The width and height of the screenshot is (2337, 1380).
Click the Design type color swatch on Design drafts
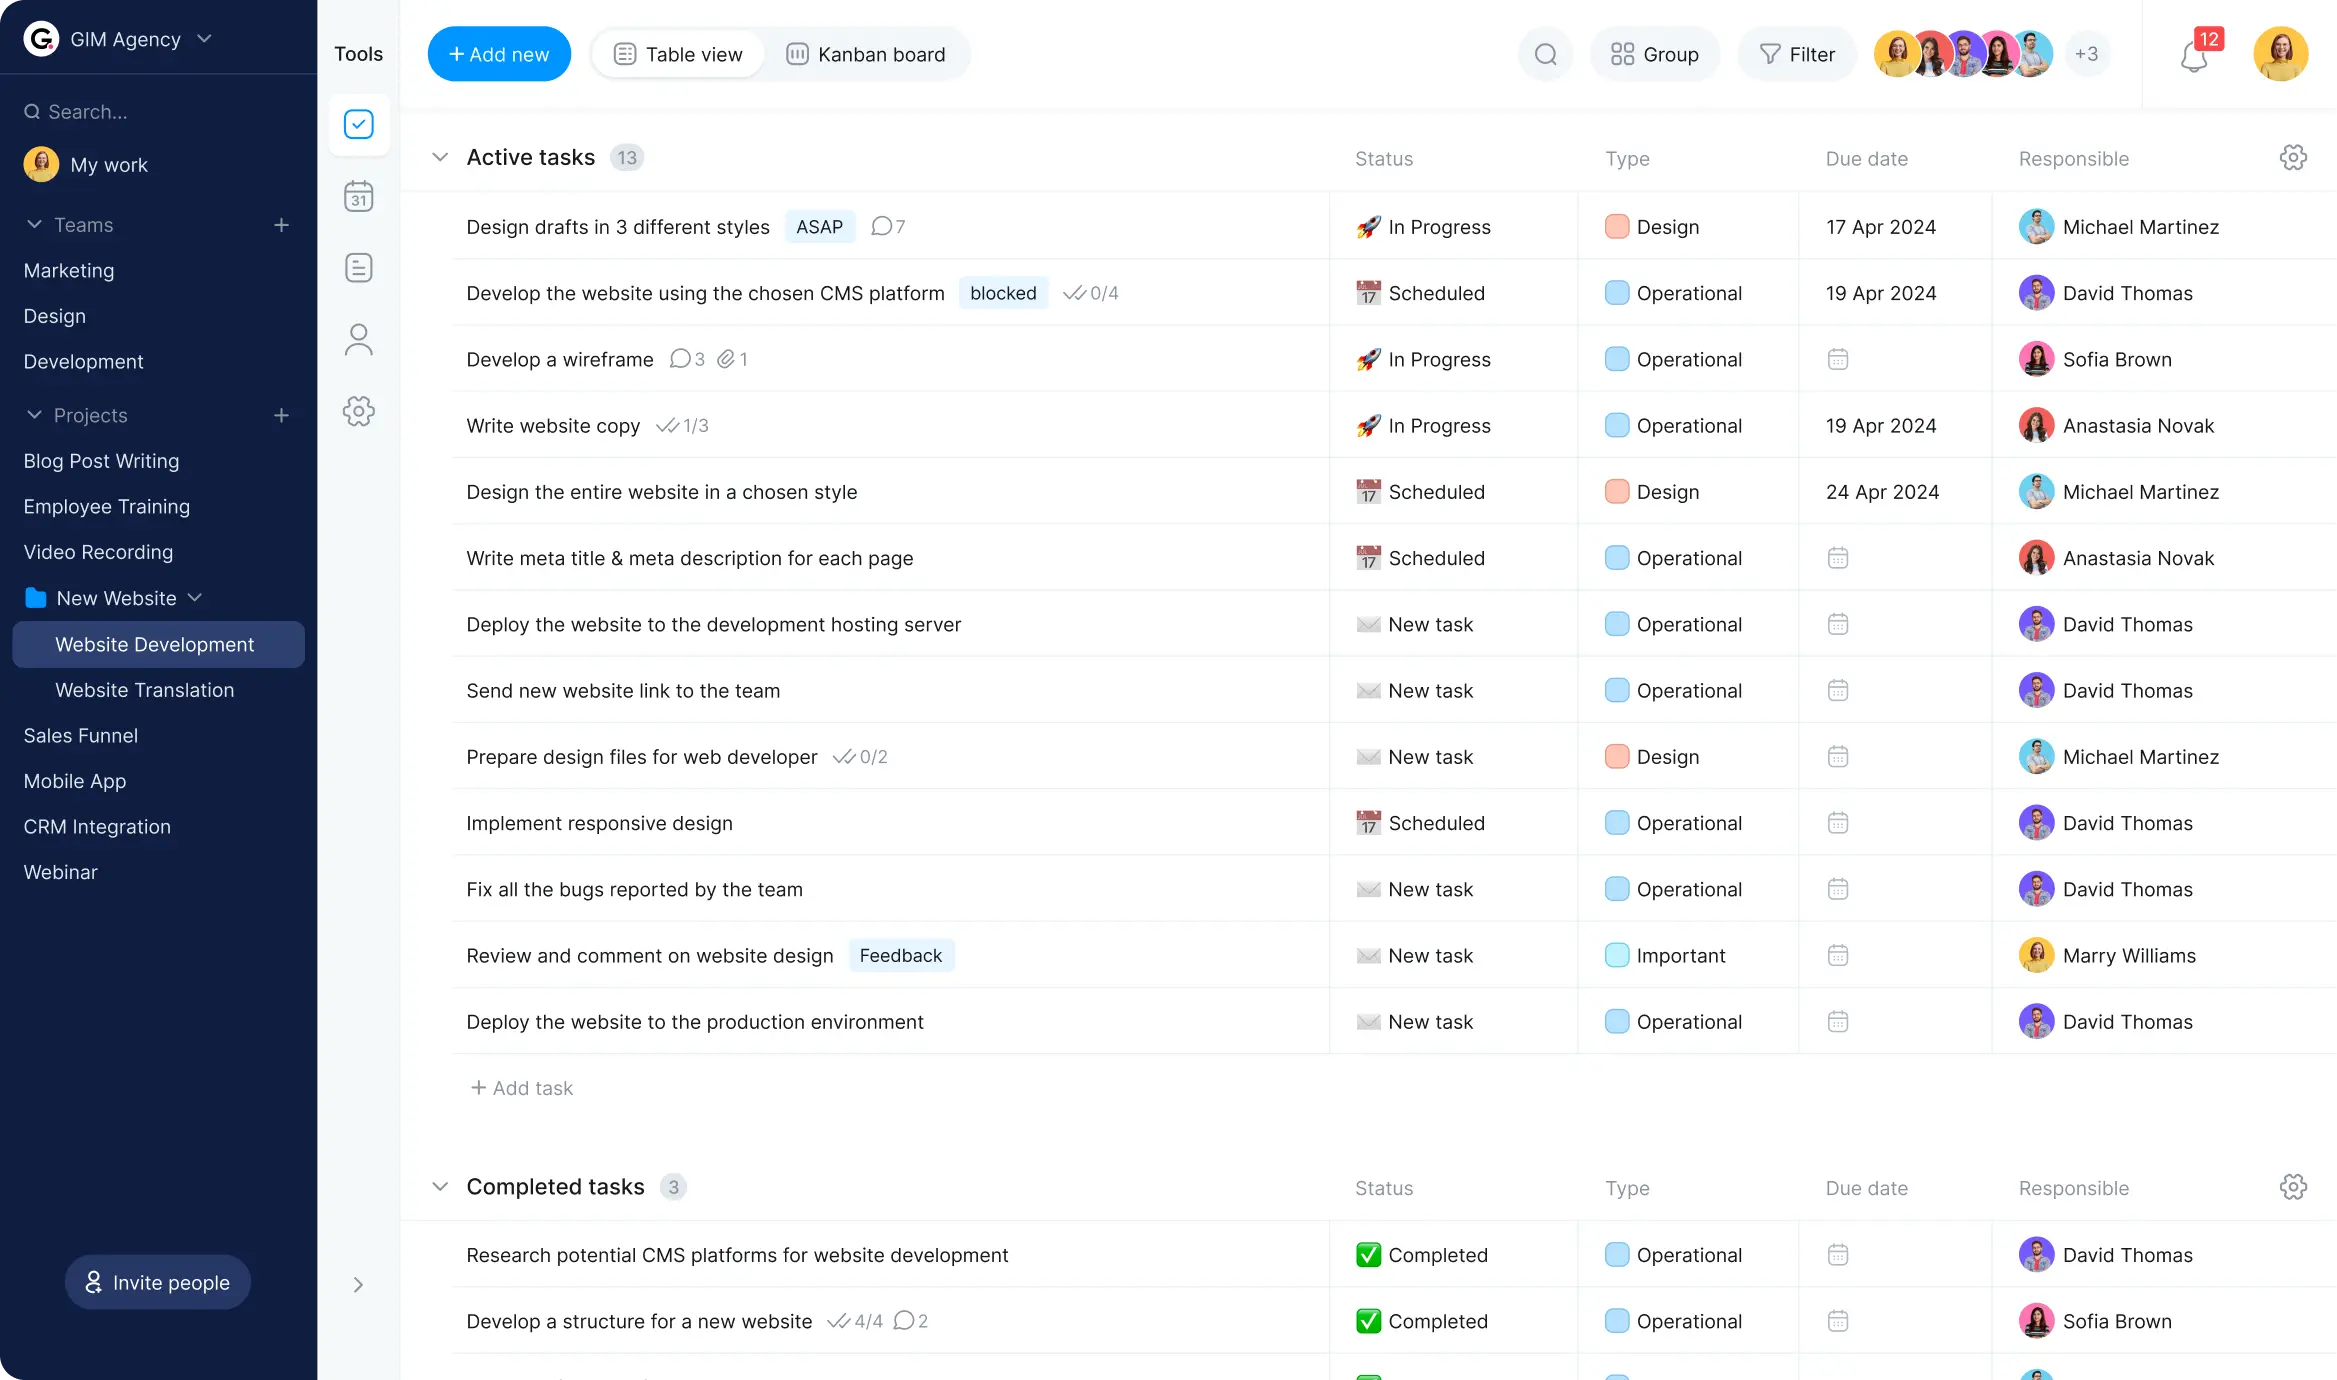[x=1616, y=227]
